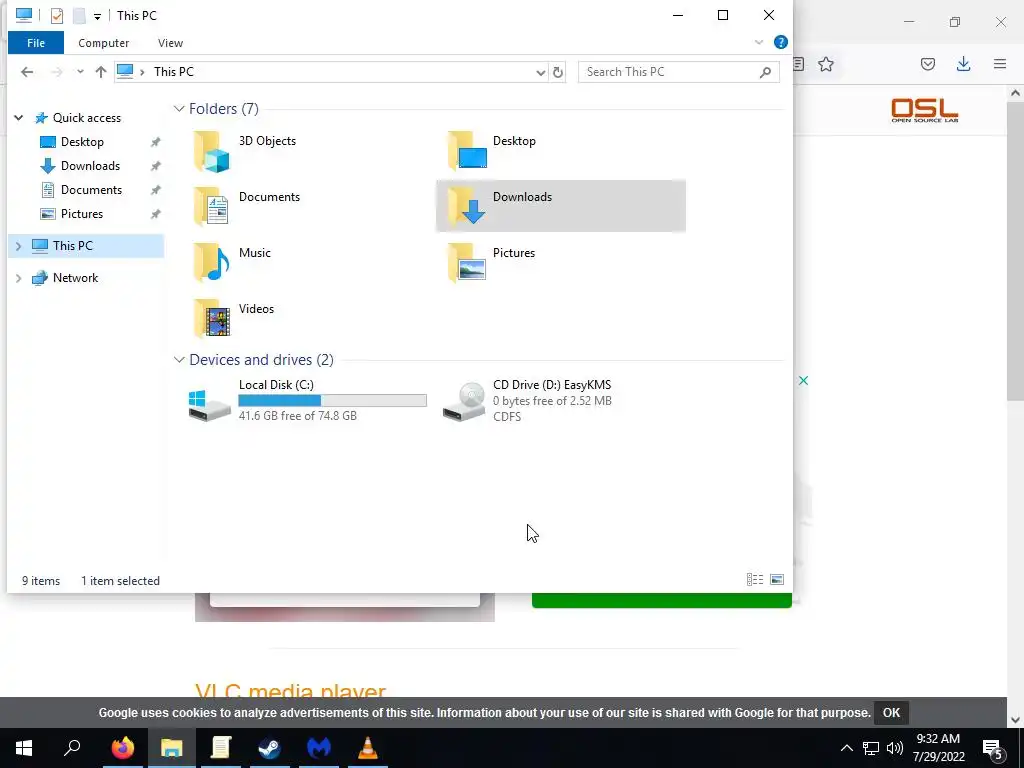The height and width of the screenshot is (768, 1024).
Task: Click the search magnifier in Search This PC
Action: point(765,72)
